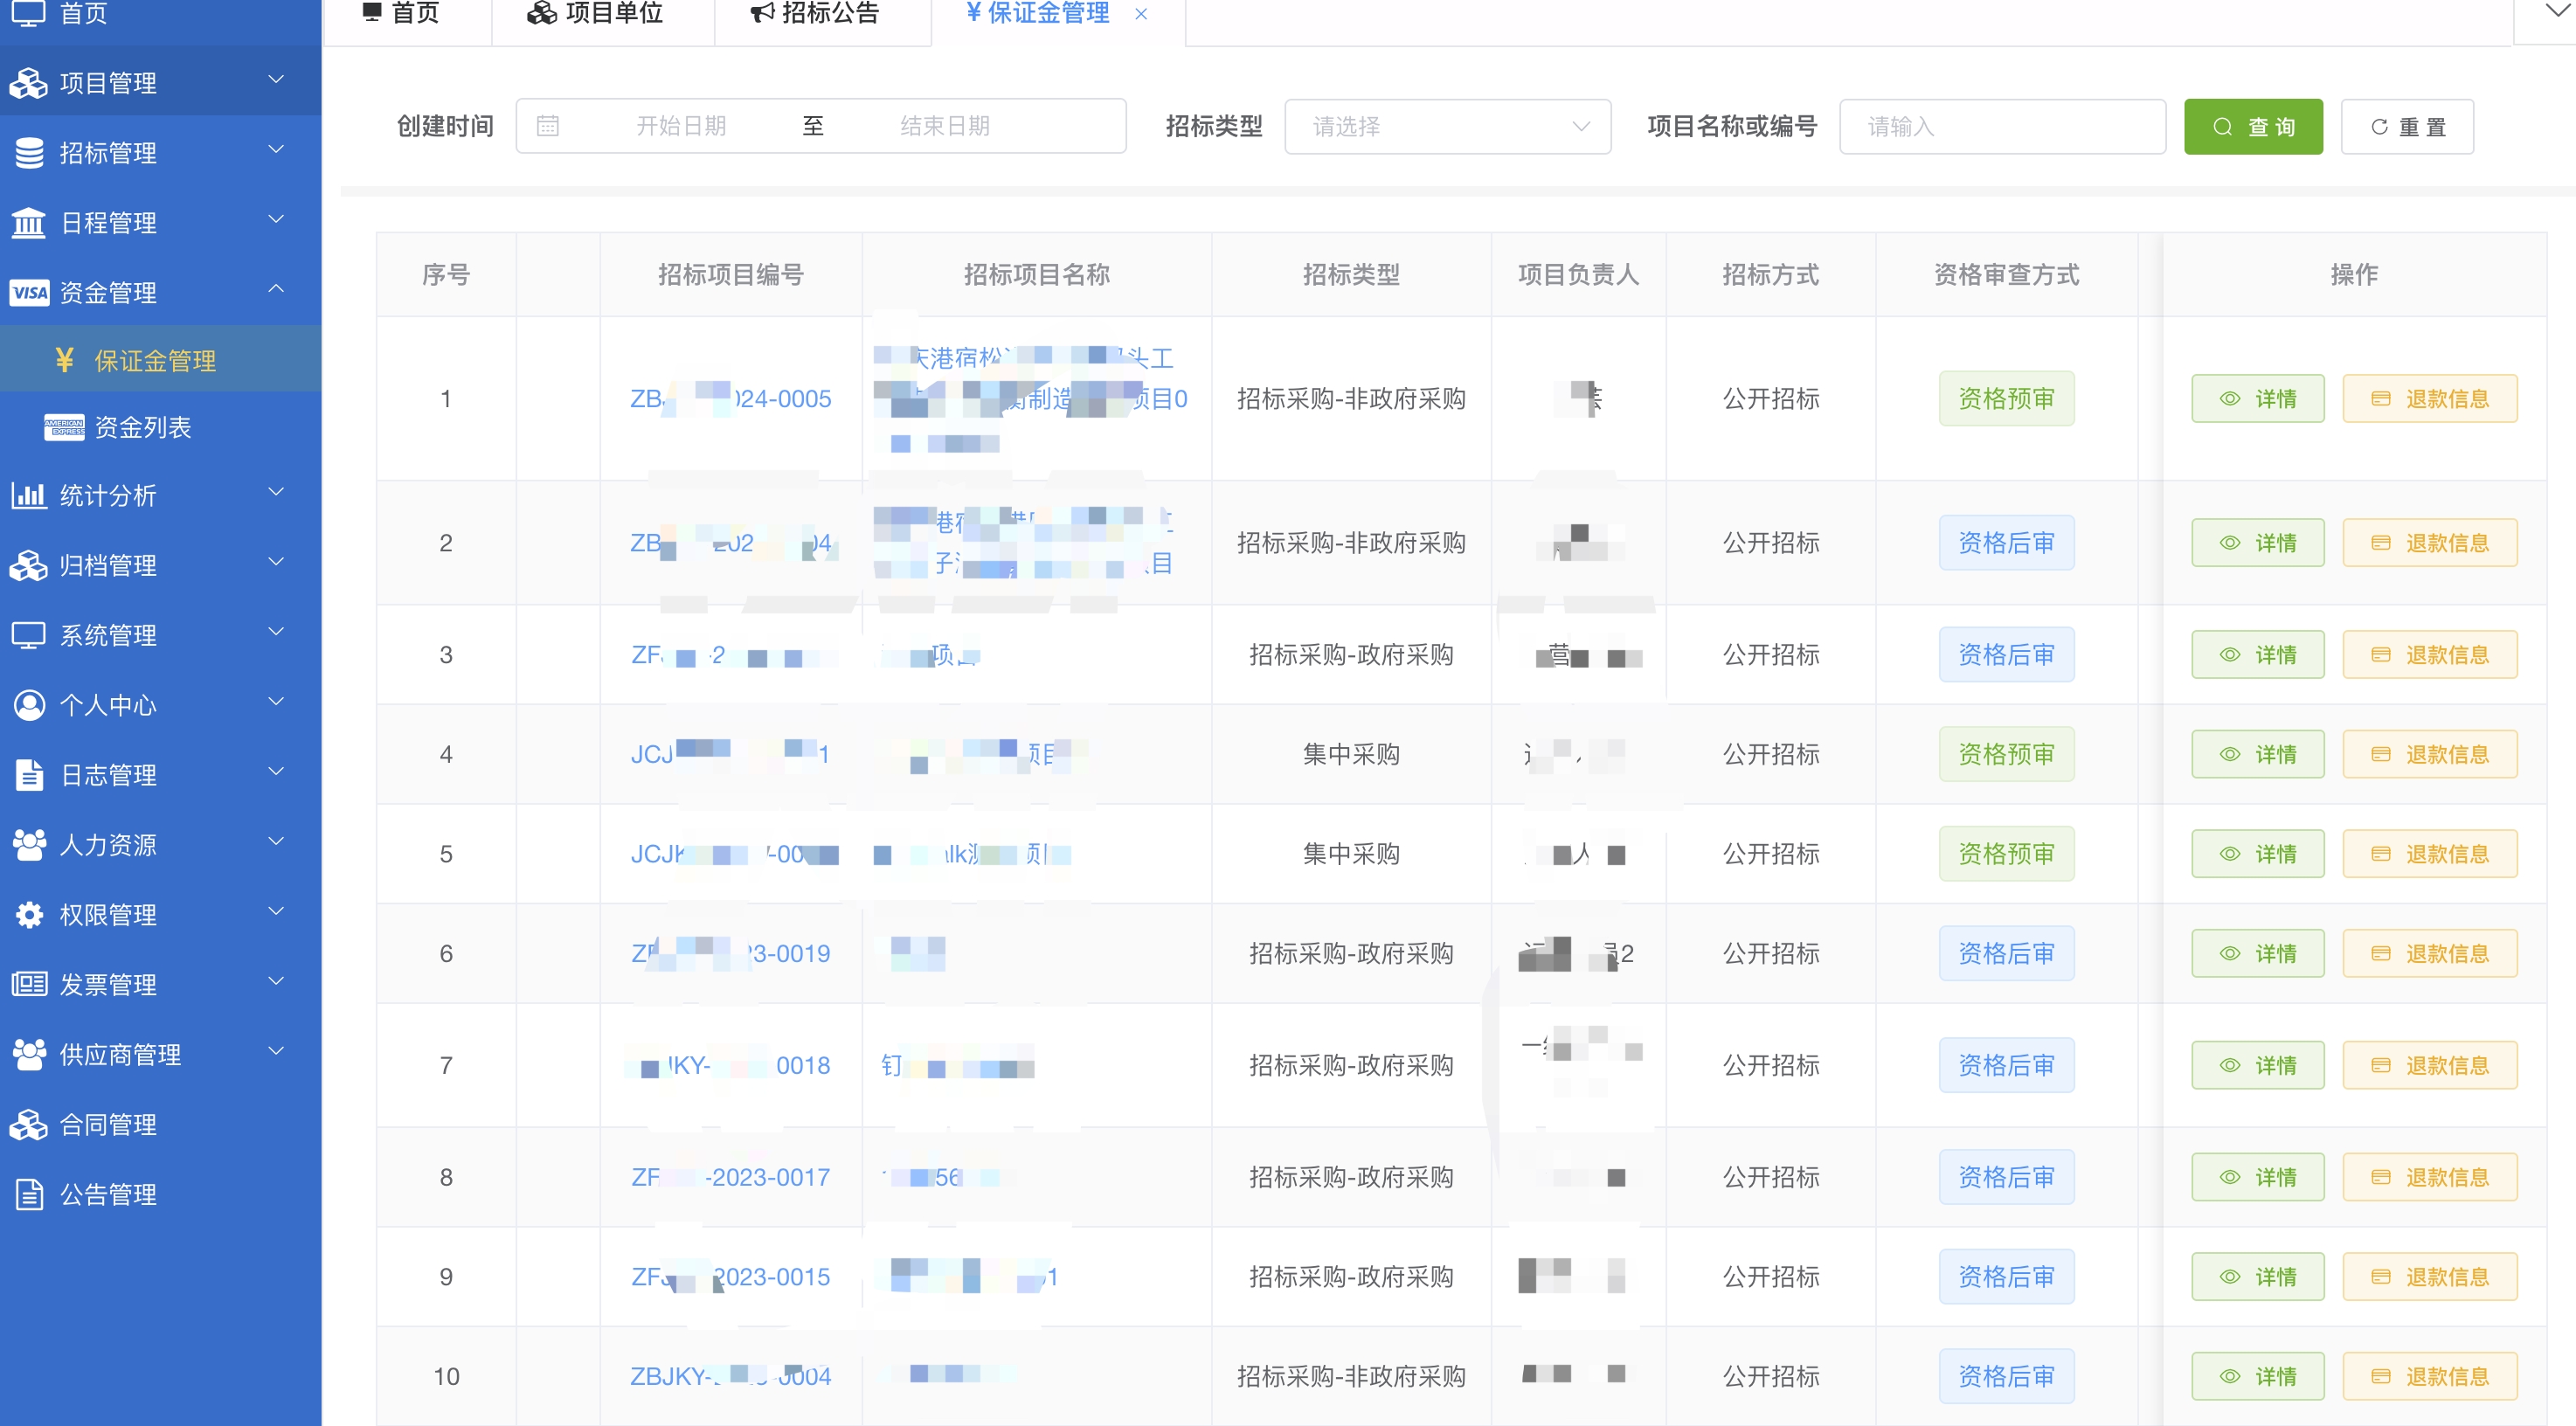Click the 重置 reset button
The height and width of the screenshot is (1426, 2576).
(x=2407, y=127)
